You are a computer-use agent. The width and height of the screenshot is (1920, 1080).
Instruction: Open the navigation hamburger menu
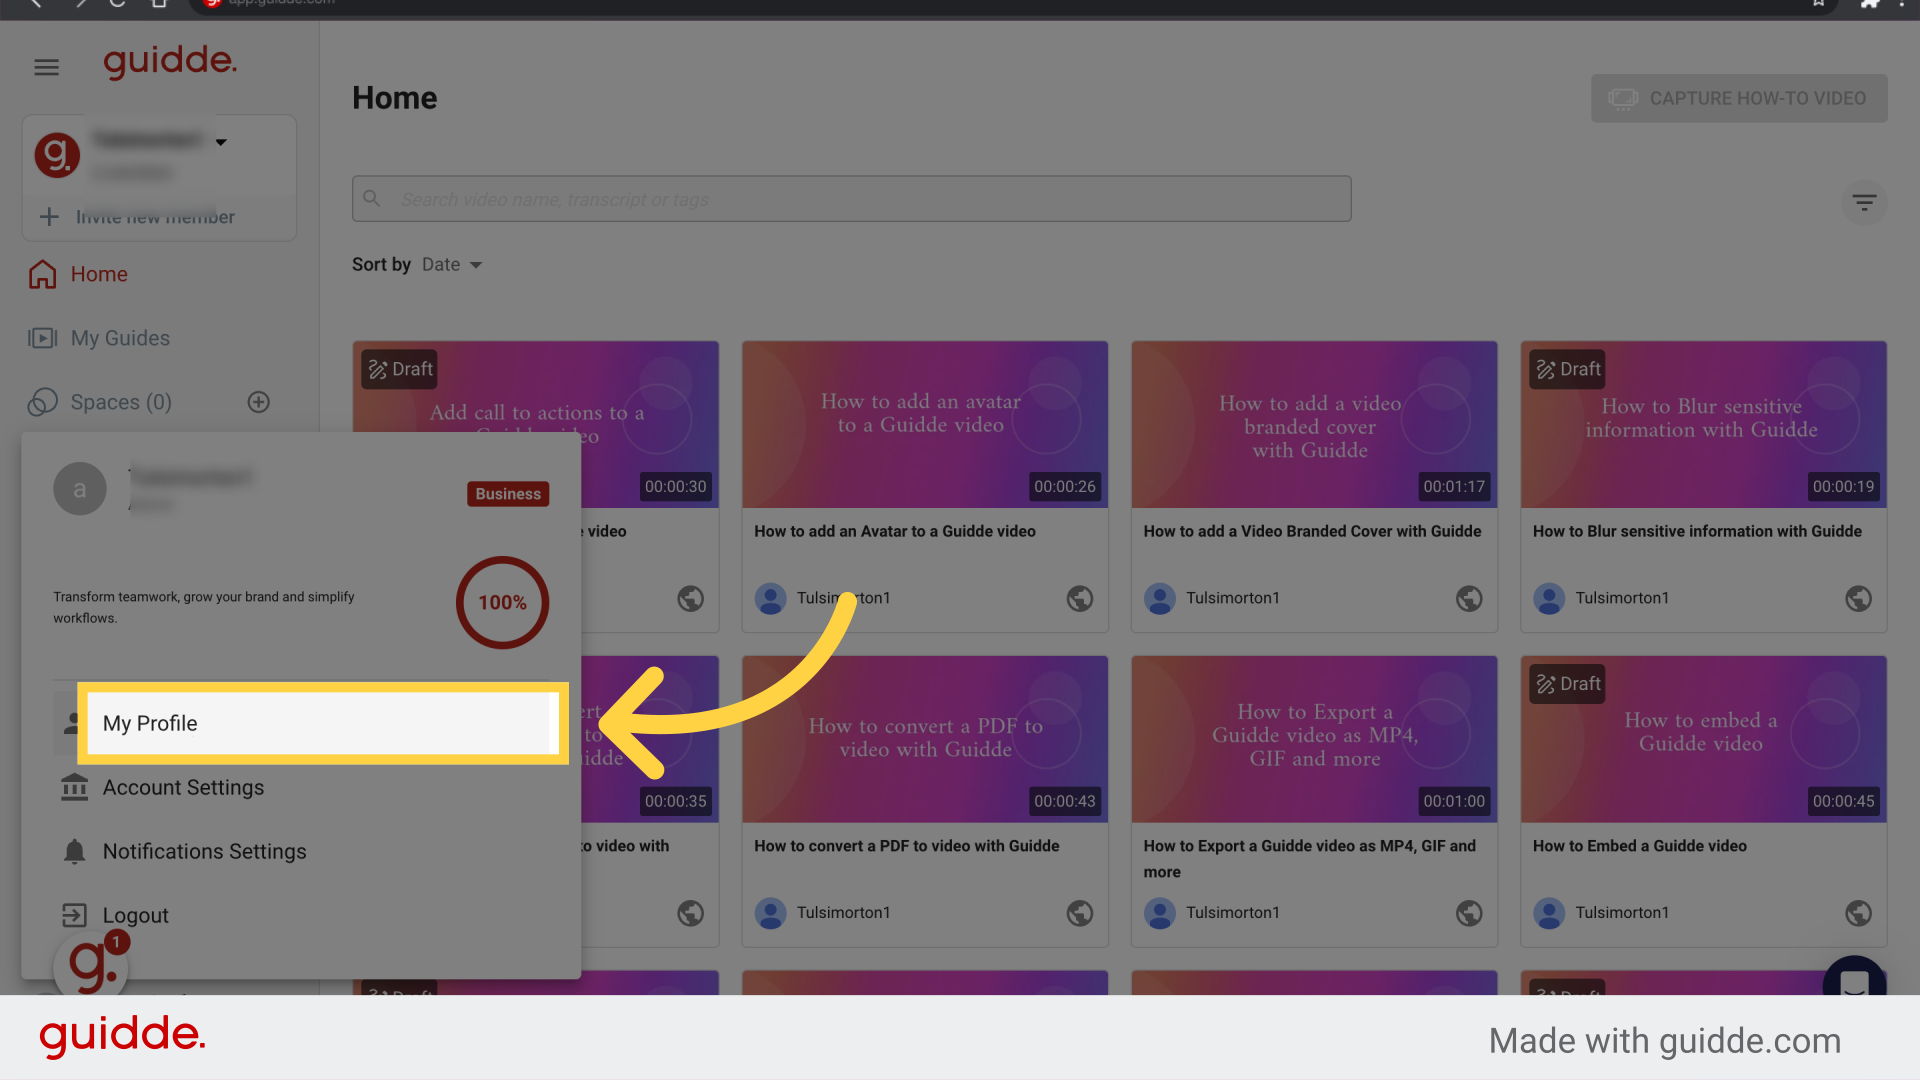click(46, 67)
